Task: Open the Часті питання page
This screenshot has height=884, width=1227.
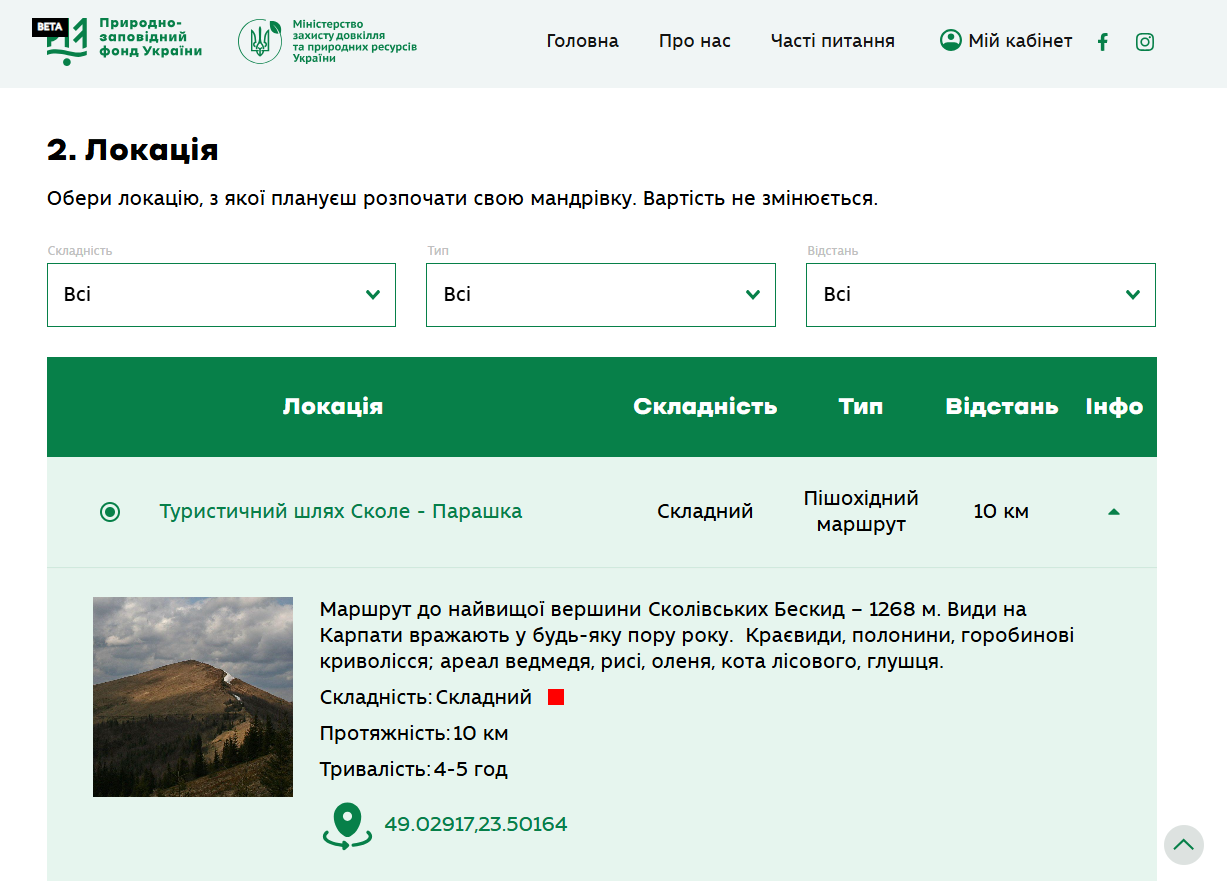Action: pos(832,41)
